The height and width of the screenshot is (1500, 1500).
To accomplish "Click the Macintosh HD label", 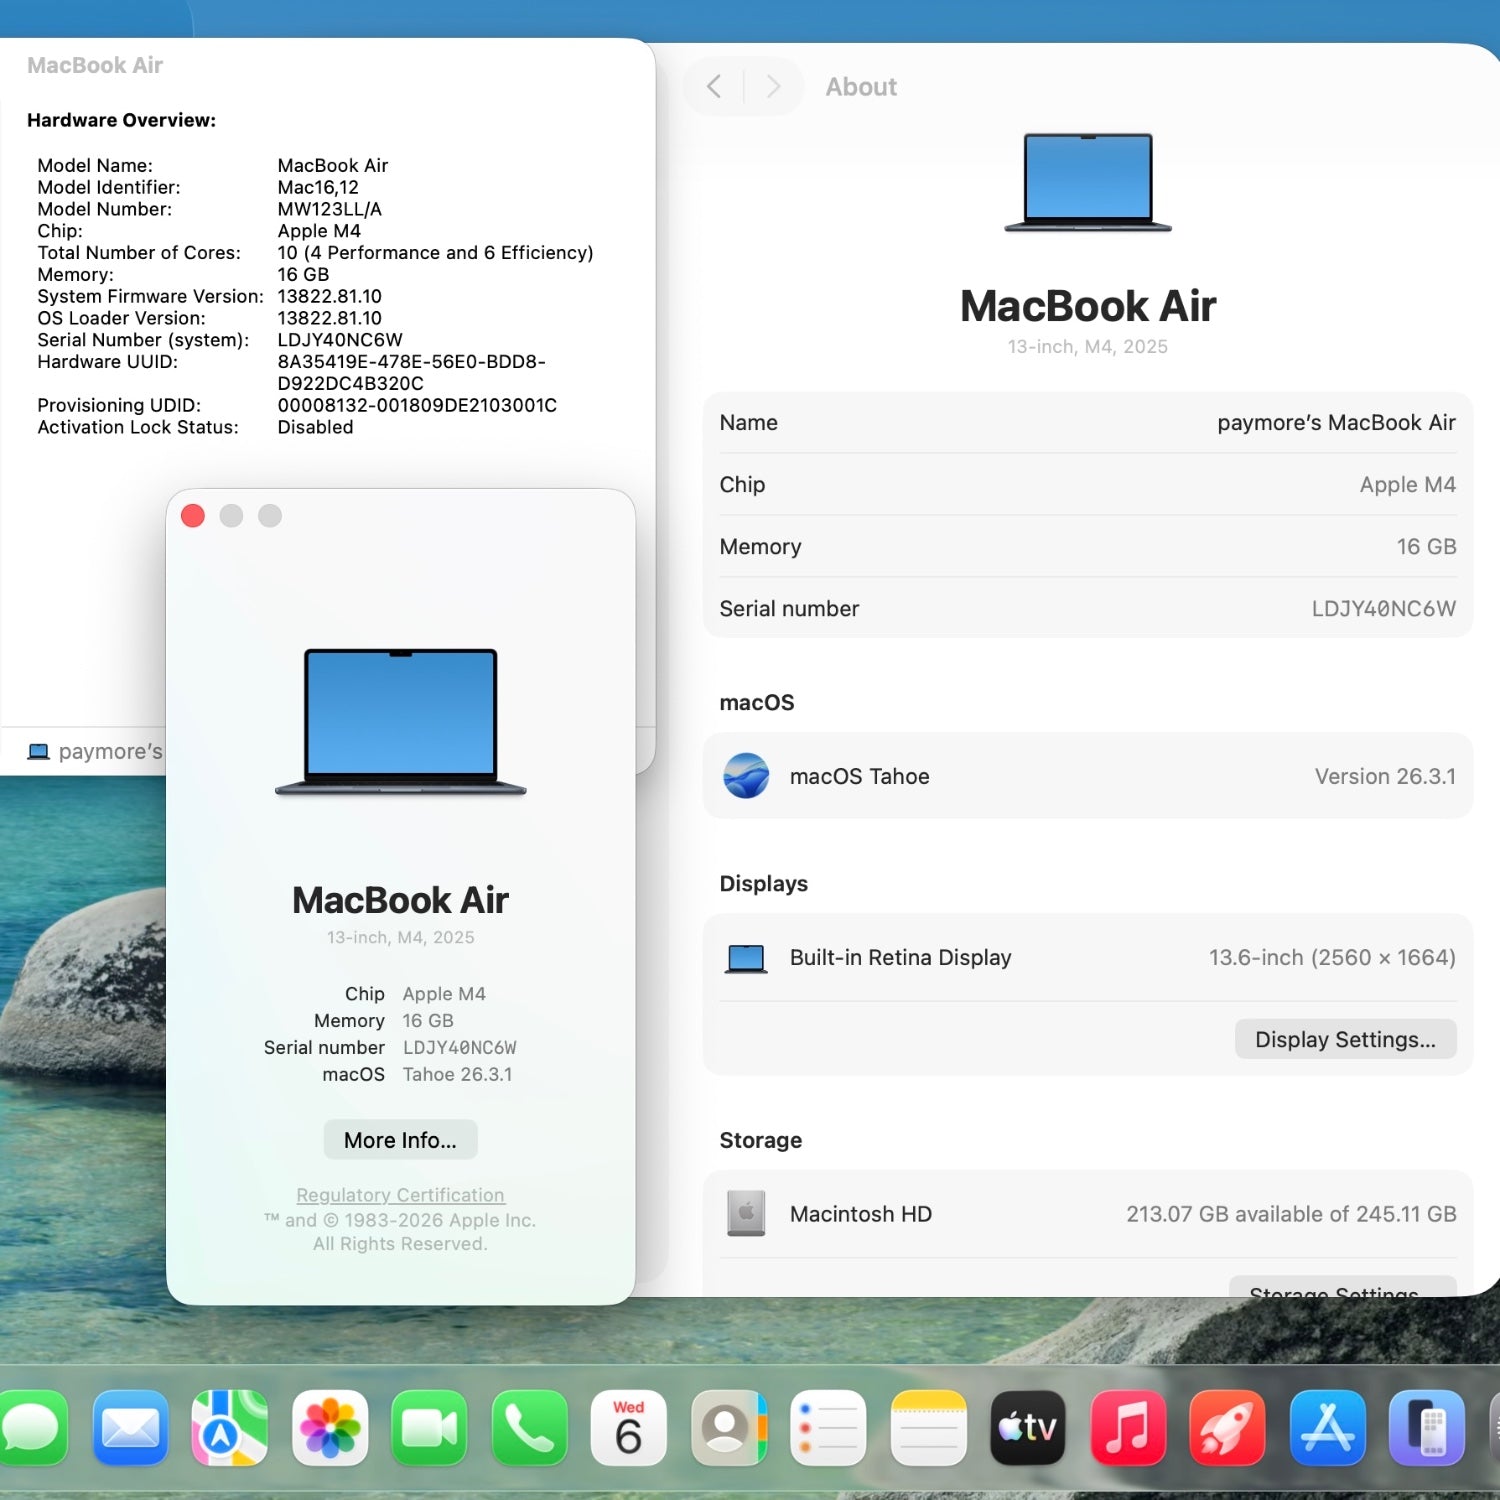I will (x=860, y=1214).
